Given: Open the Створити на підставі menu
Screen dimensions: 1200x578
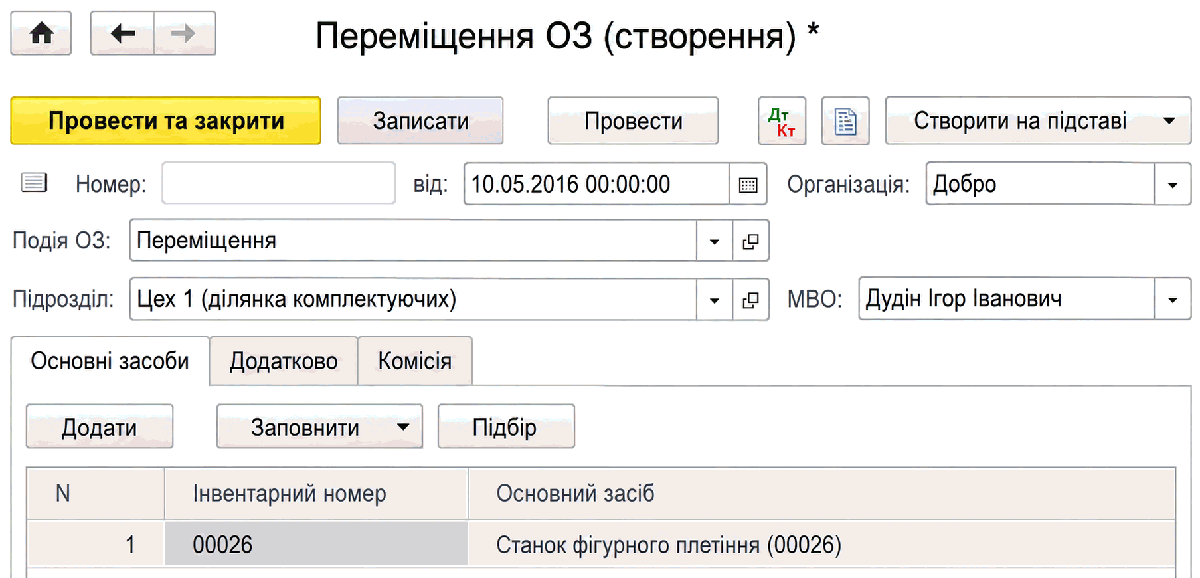Looking at the screenshot, I should coord(1038,121).
